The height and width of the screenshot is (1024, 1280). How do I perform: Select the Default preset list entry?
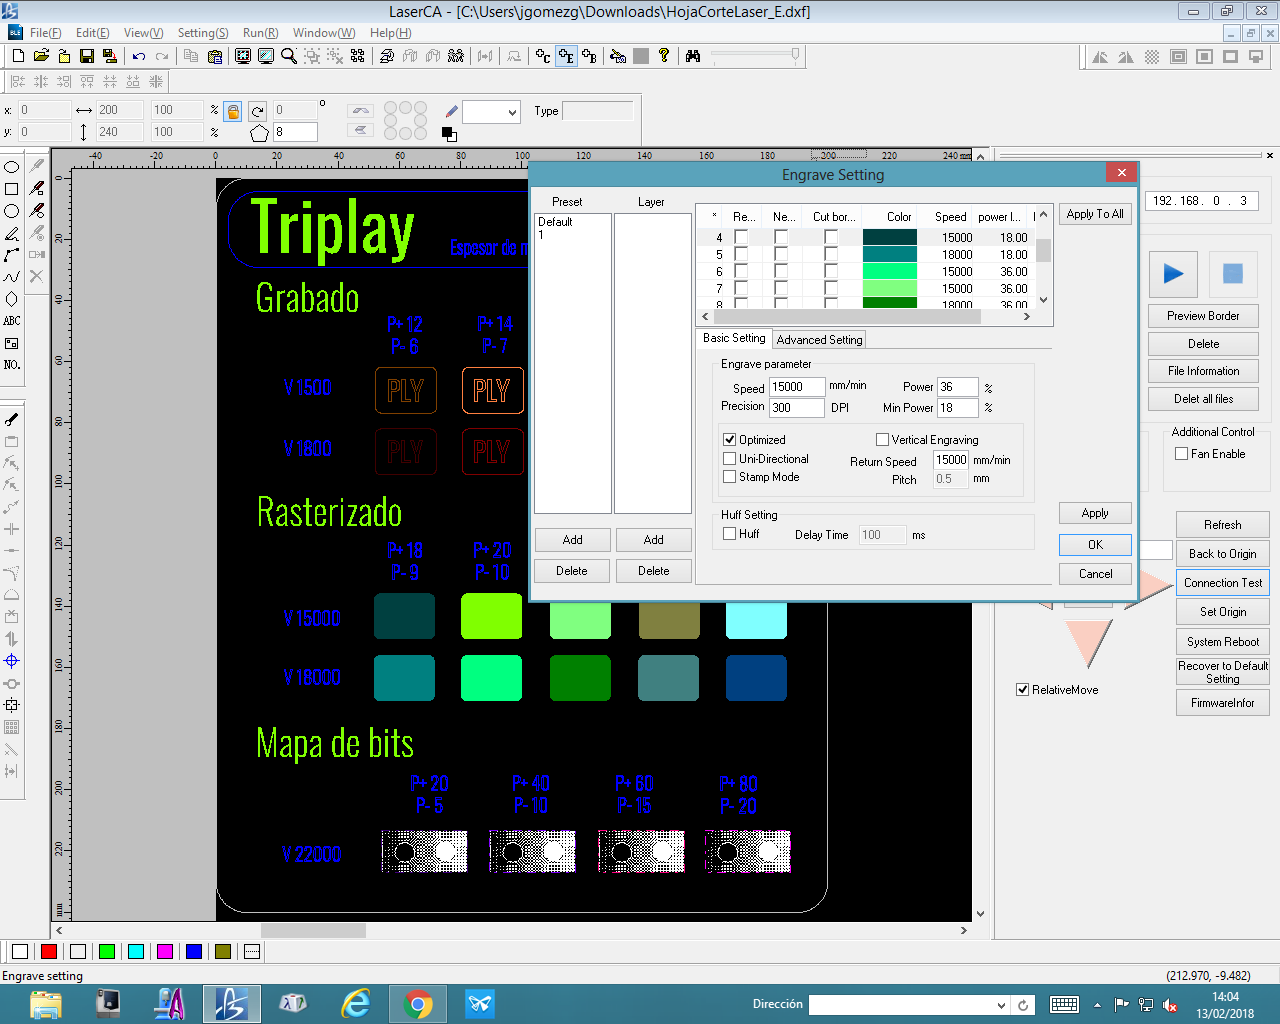coord(555,222)
